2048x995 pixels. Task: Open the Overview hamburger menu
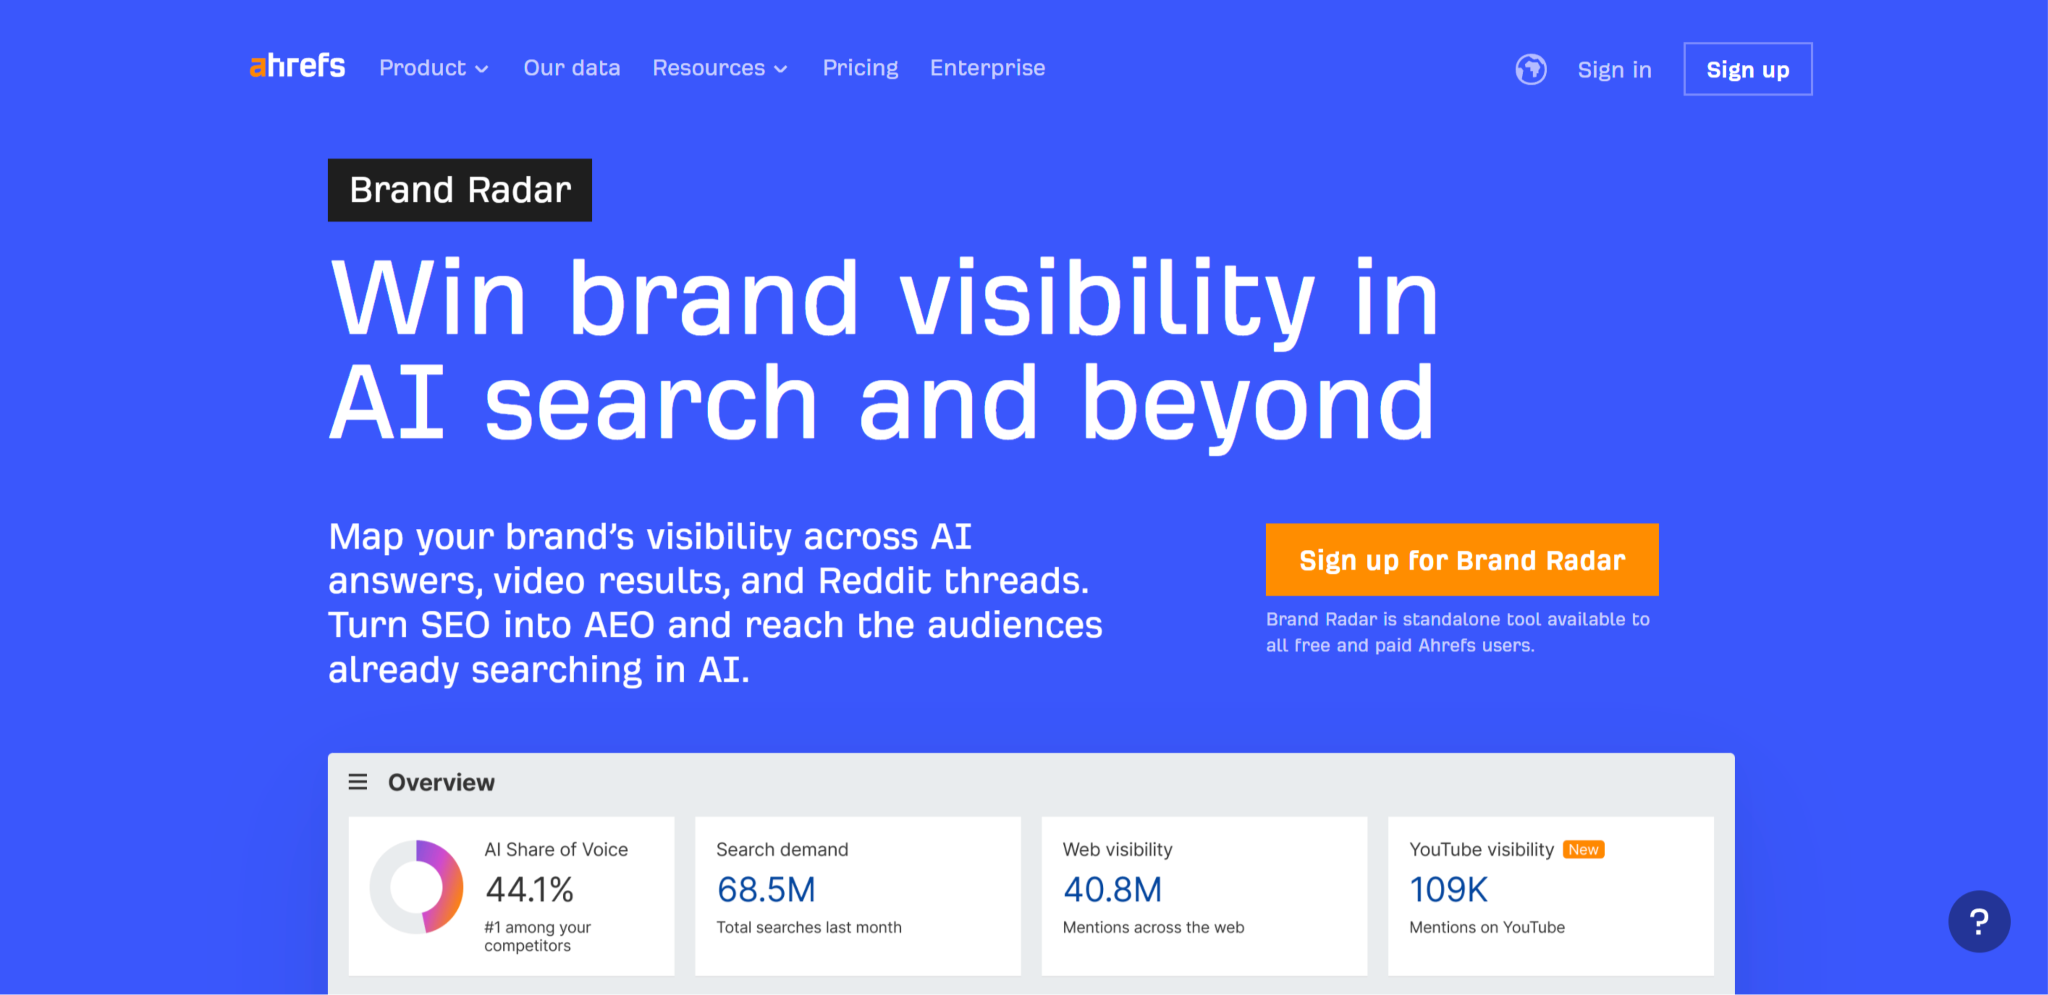(x=357, y=782)
